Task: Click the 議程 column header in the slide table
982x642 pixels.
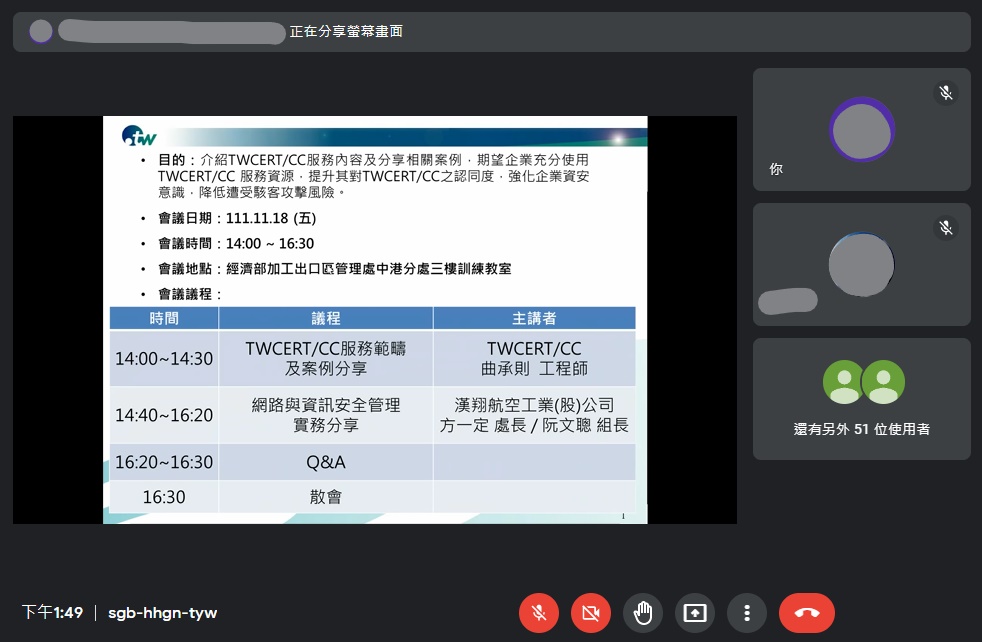Action: 326,318
